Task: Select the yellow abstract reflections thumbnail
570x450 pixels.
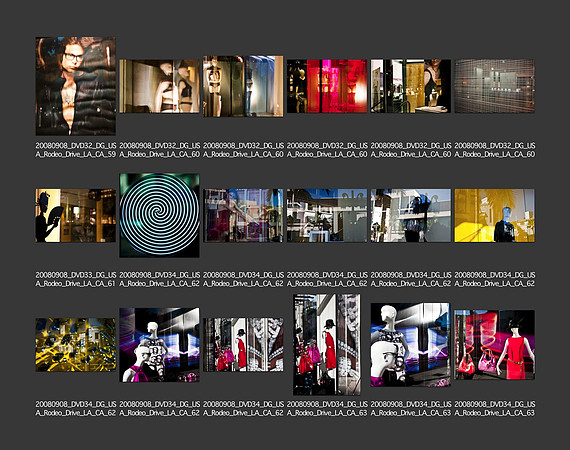Action: [x=76, y=345]
